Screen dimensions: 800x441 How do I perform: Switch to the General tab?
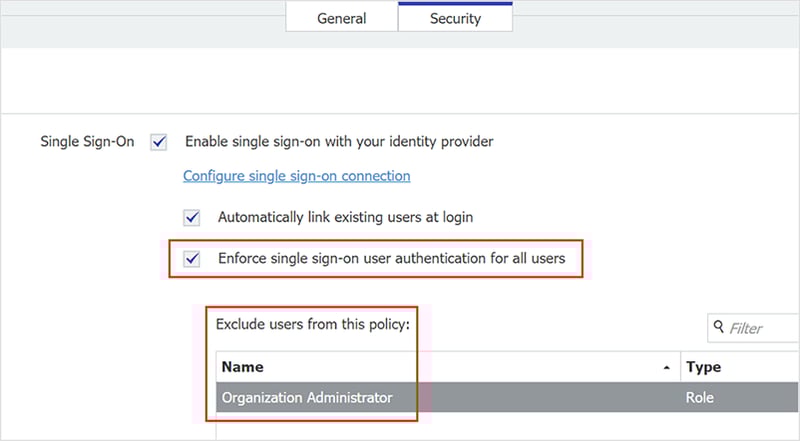tap(341, 18)
